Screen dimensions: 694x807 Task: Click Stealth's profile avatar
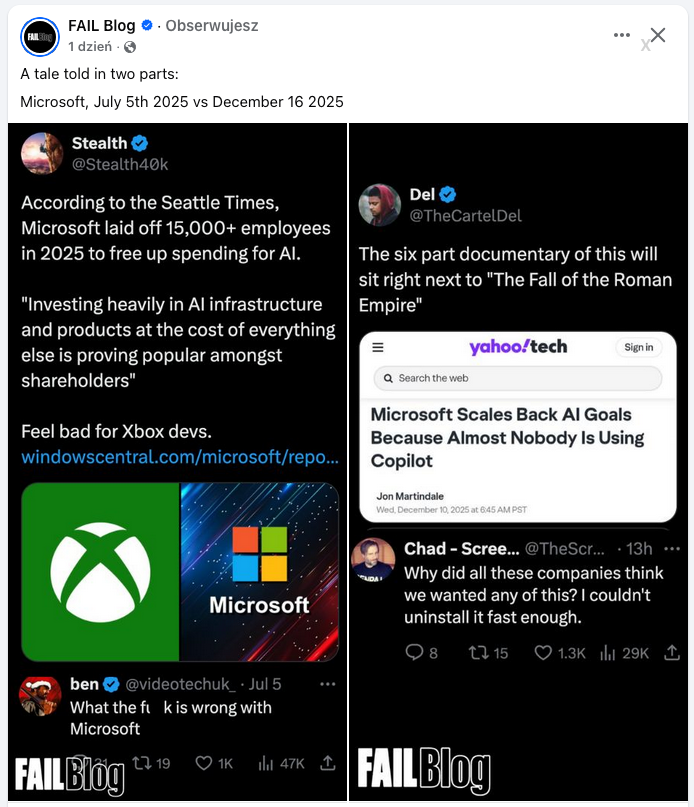coord(42,153)
